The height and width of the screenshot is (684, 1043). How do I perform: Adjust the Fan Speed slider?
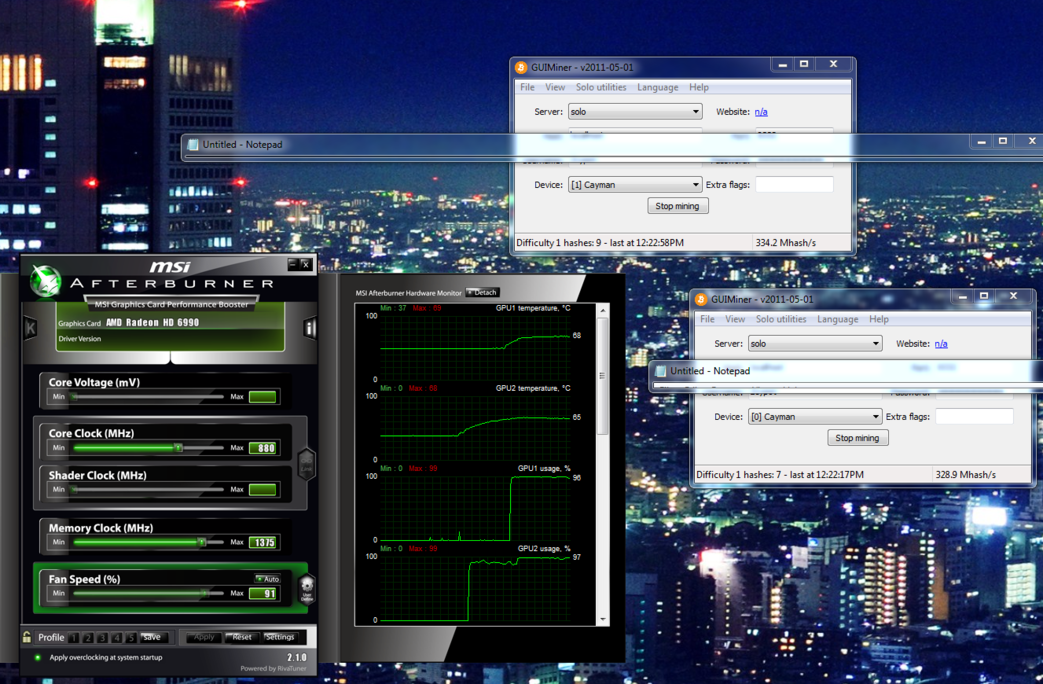pyautogui.click(x=148, y=594)
